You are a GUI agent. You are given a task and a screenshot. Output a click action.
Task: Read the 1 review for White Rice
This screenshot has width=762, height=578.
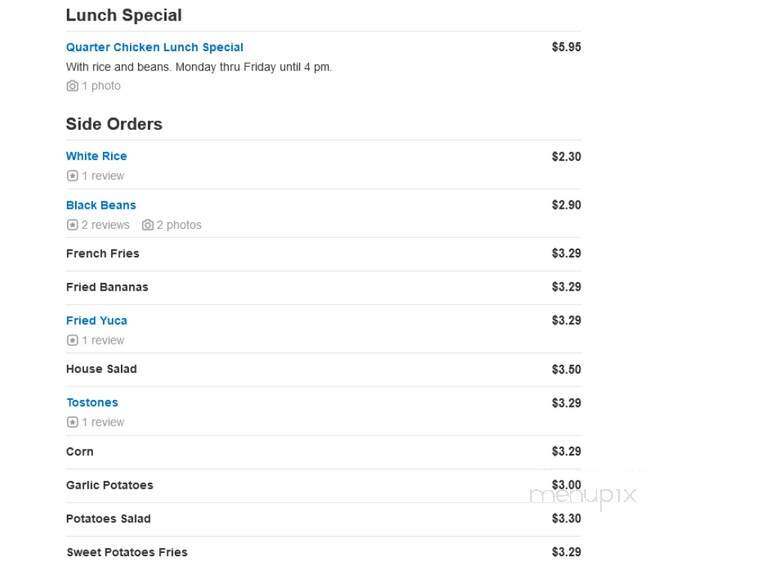coord(103,176)
